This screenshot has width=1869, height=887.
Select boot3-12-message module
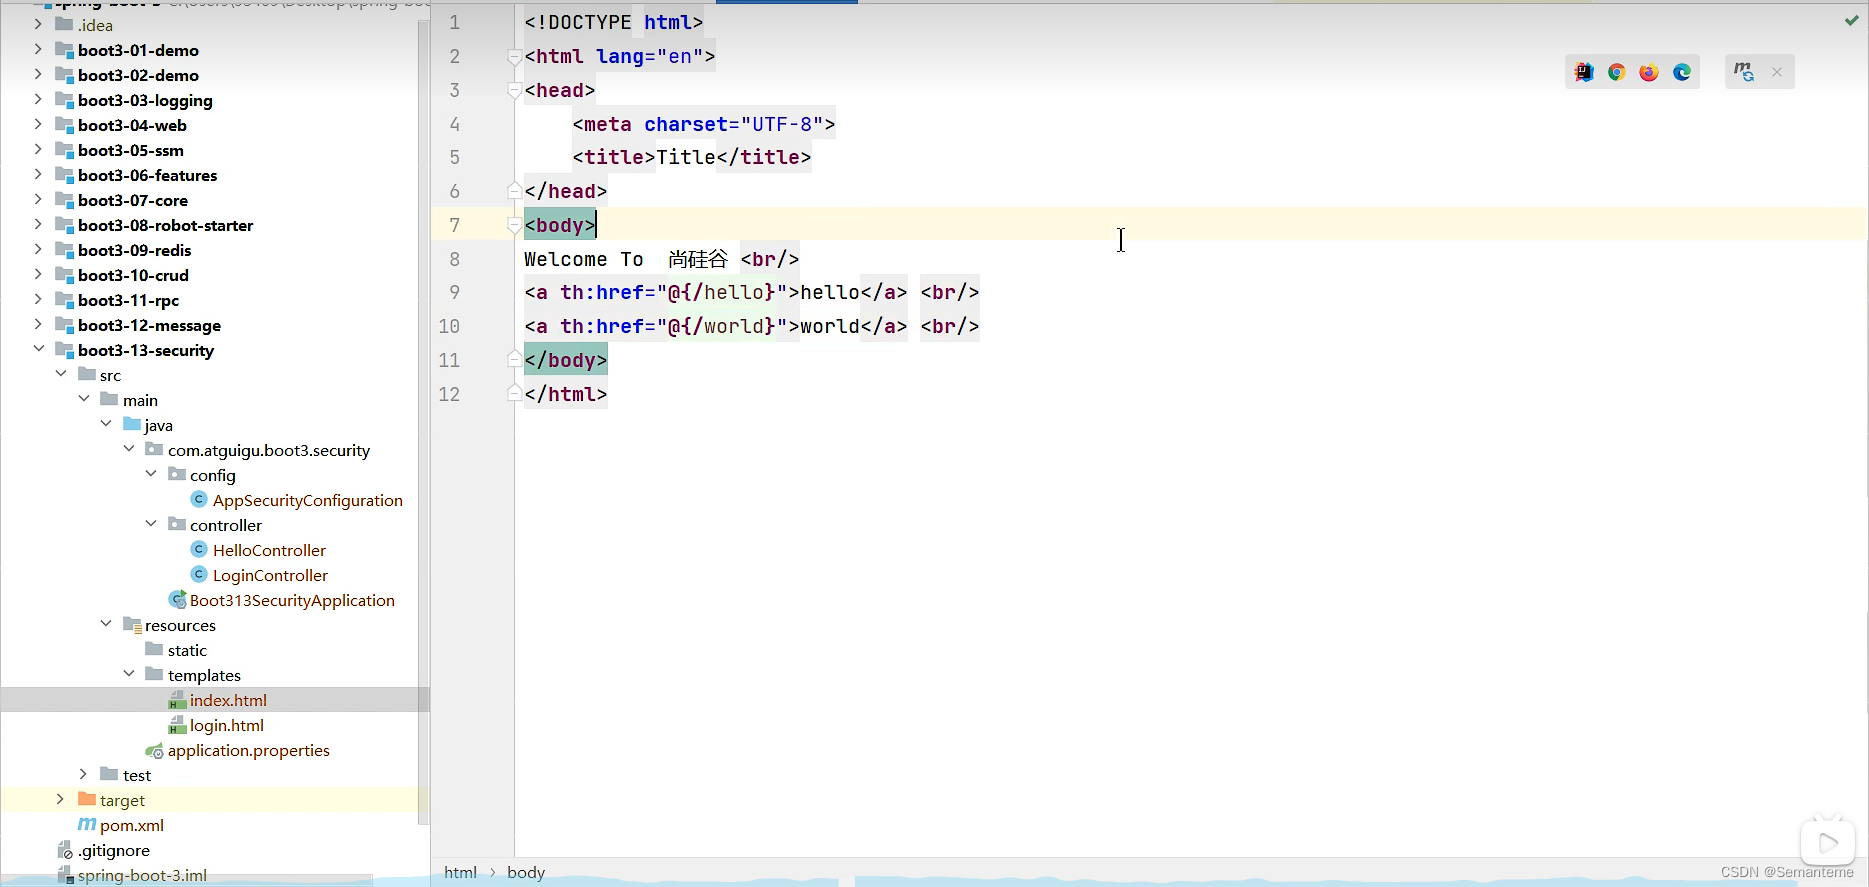150,325
